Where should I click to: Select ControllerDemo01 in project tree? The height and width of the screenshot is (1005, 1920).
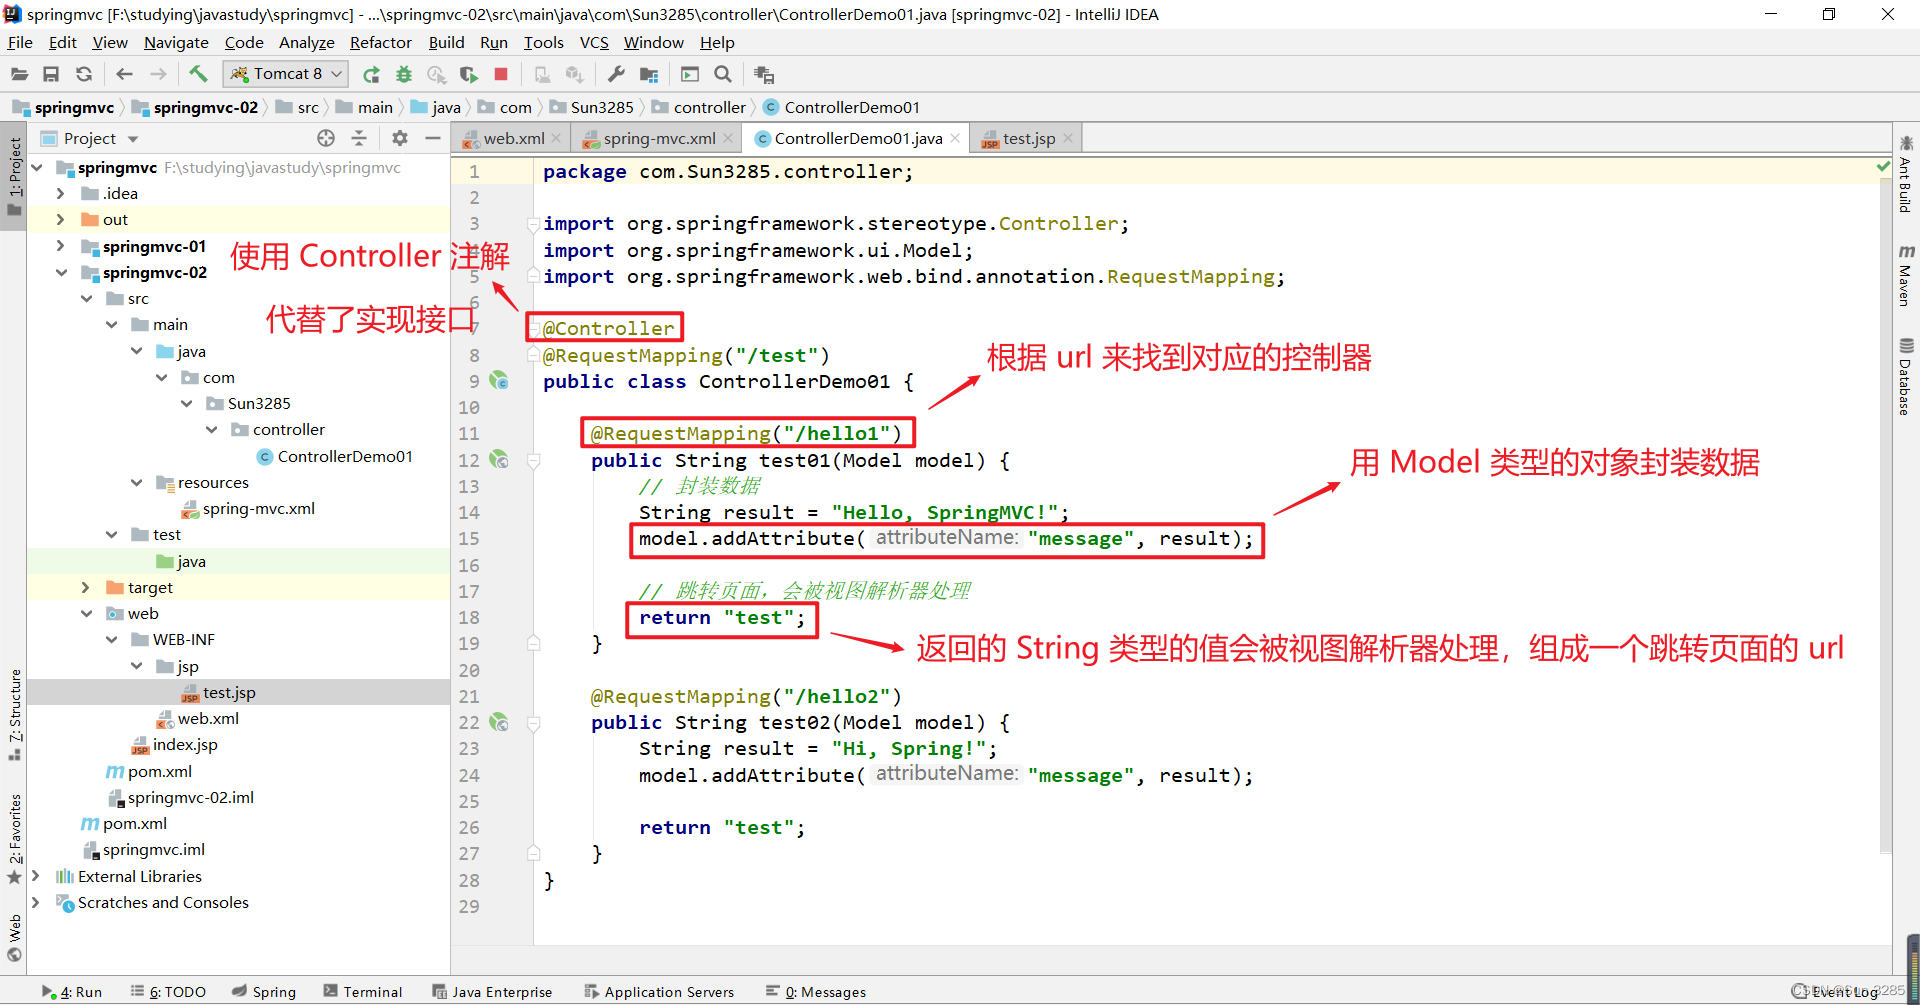[x=335, y=456]
